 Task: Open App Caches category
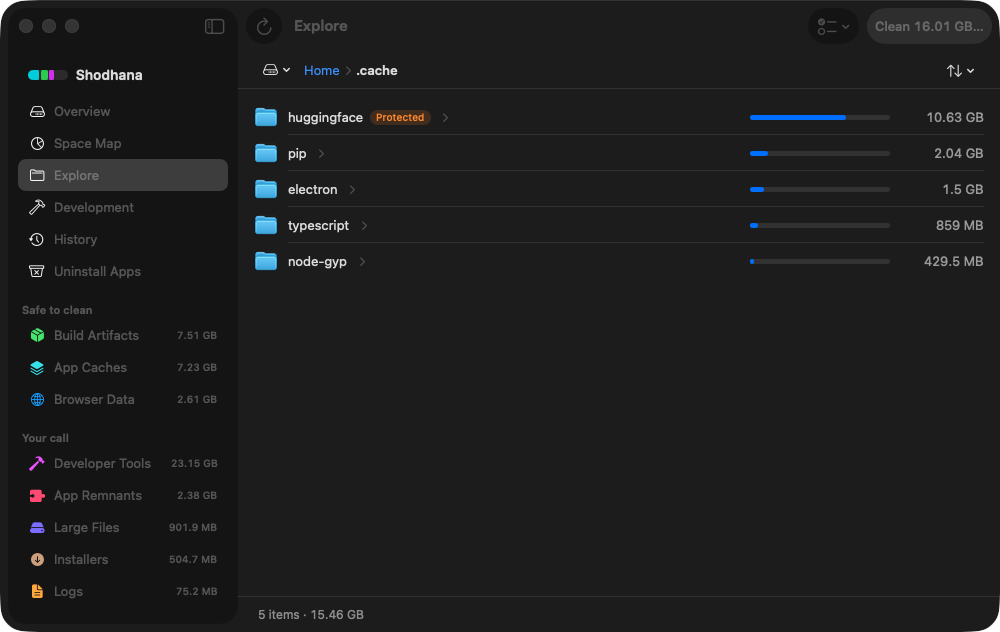point(123,367)
